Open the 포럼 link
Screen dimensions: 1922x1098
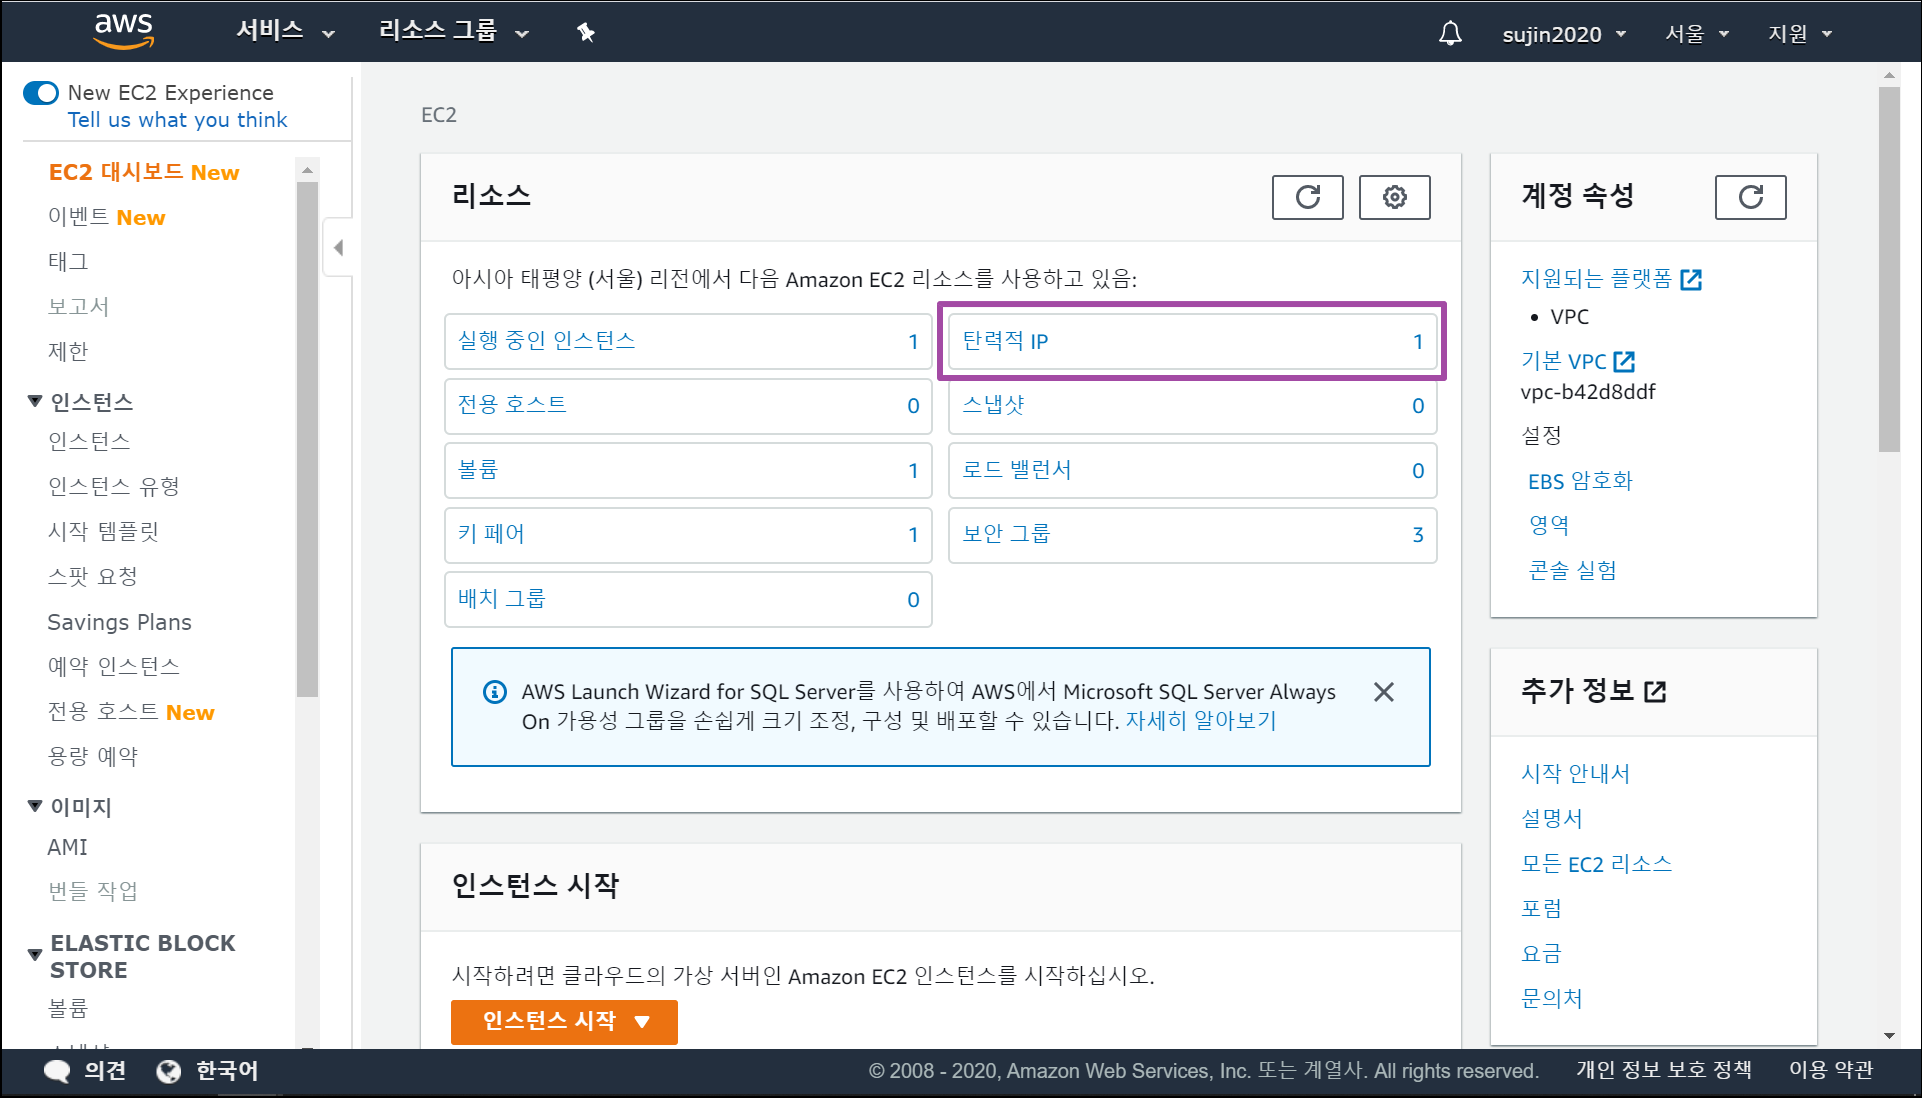[1541, 908]
